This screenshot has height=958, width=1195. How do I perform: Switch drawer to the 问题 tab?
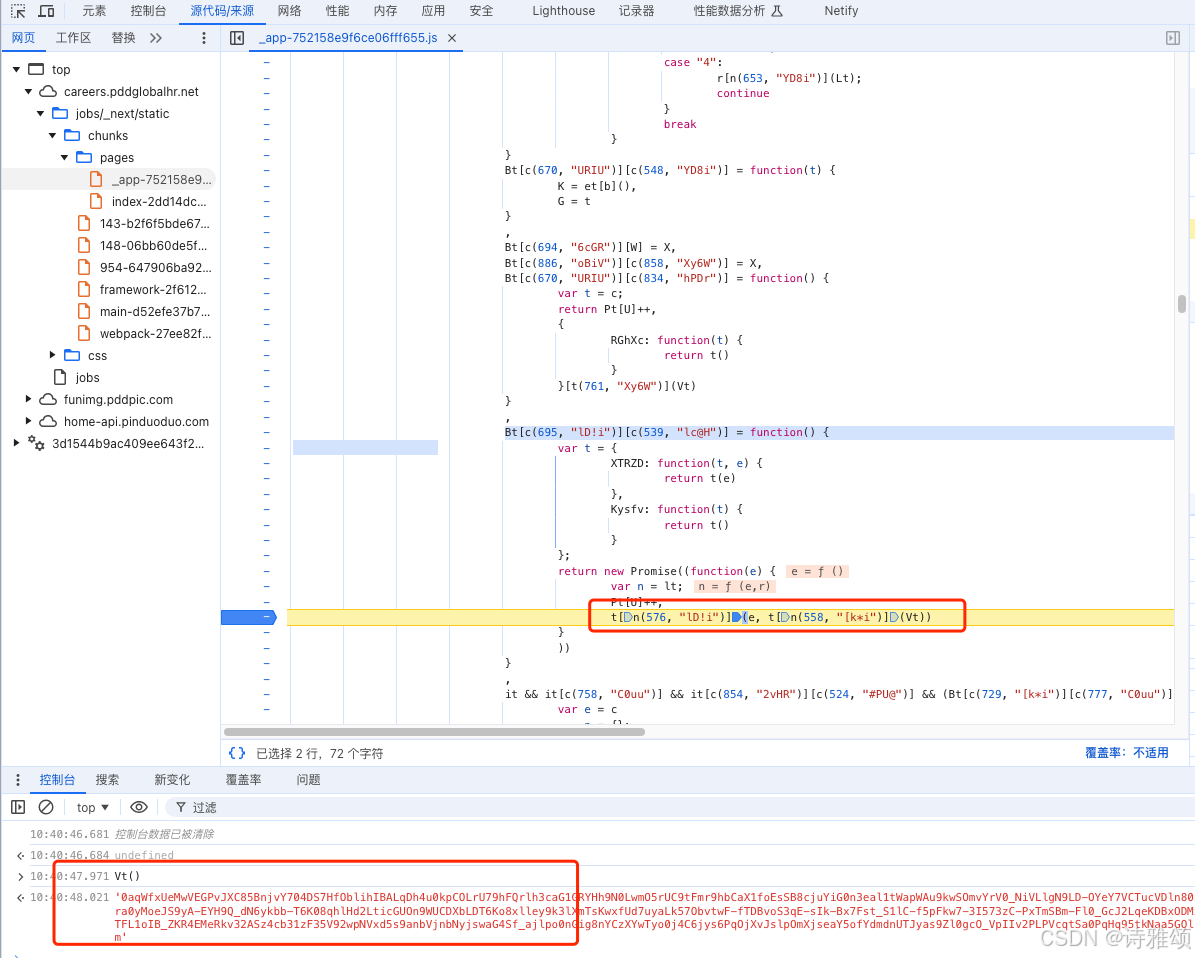pos(309,780)
